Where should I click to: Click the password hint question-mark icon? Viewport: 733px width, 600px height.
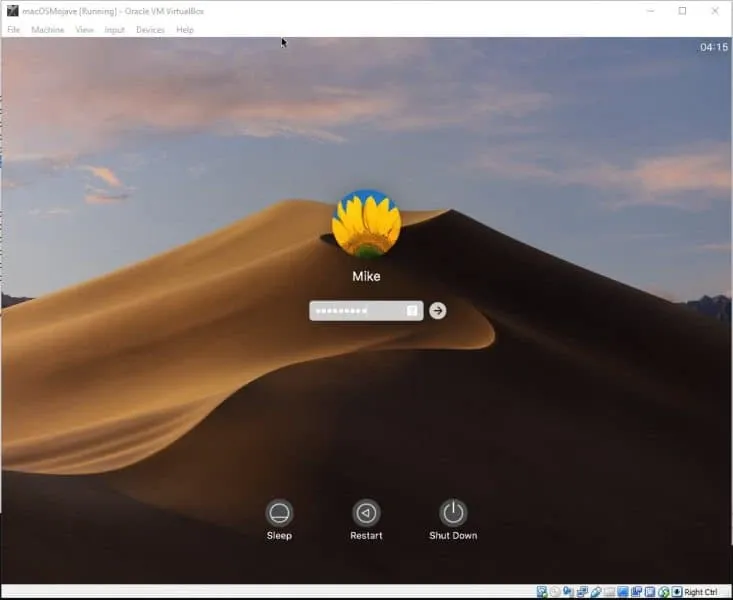411,311
